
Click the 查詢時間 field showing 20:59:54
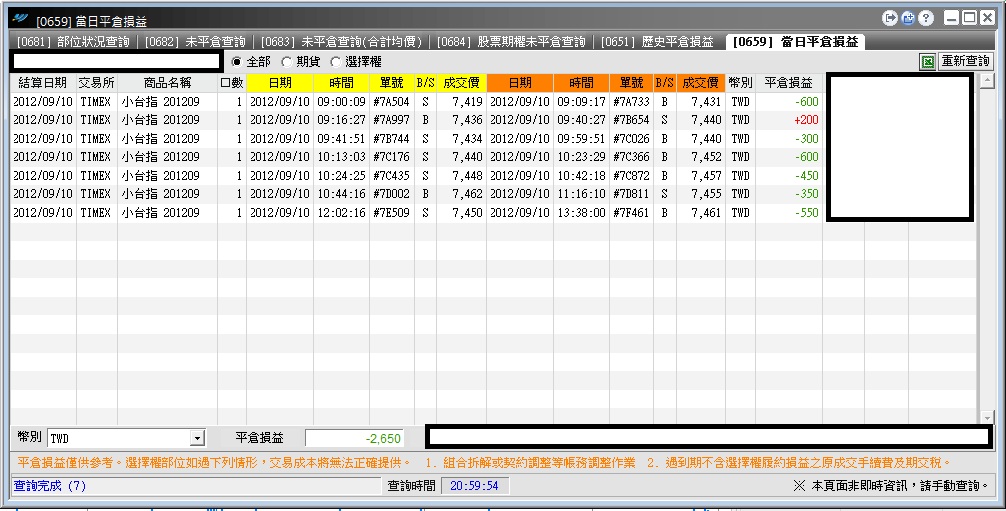pos(475,486)
